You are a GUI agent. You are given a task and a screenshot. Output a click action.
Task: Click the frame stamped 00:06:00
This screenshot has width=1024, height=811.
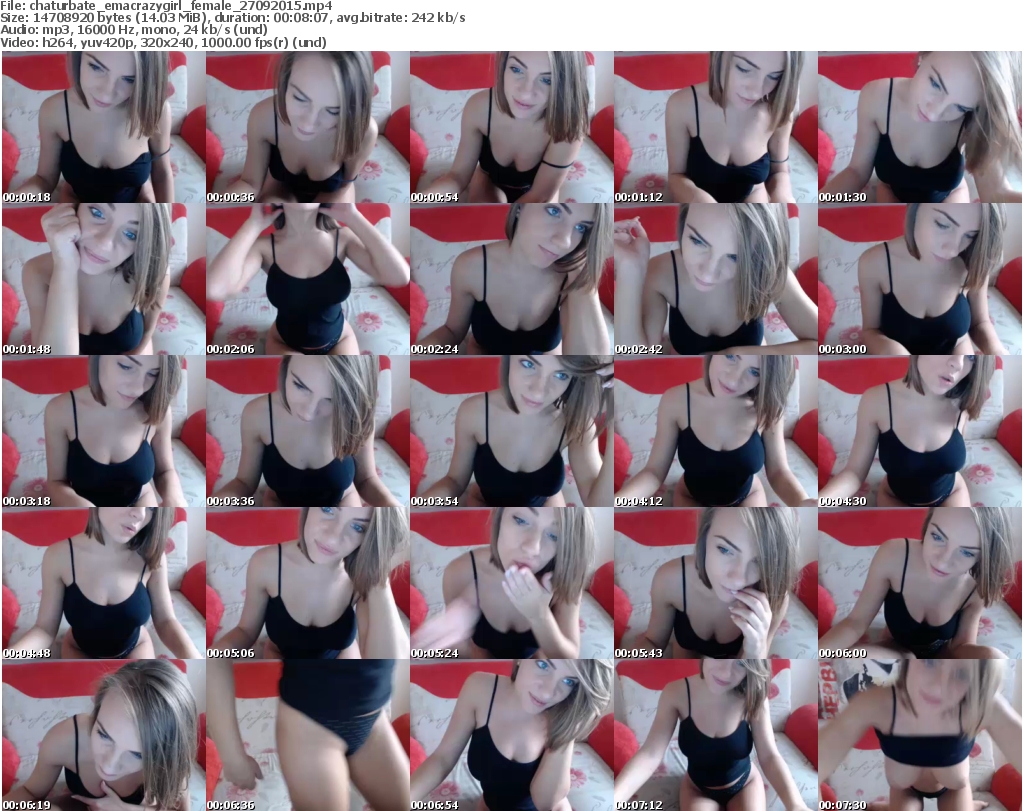coord(920,584)
